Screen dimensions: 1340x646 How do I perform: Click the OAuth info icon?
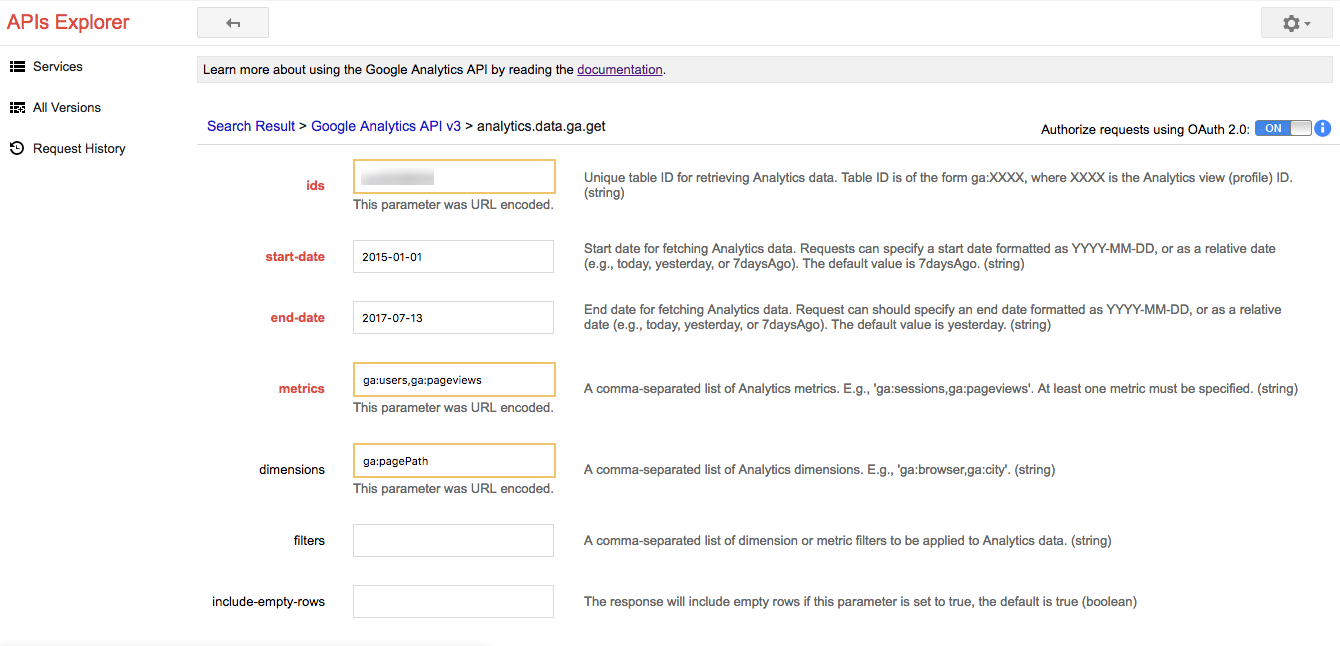(1322, 128)
